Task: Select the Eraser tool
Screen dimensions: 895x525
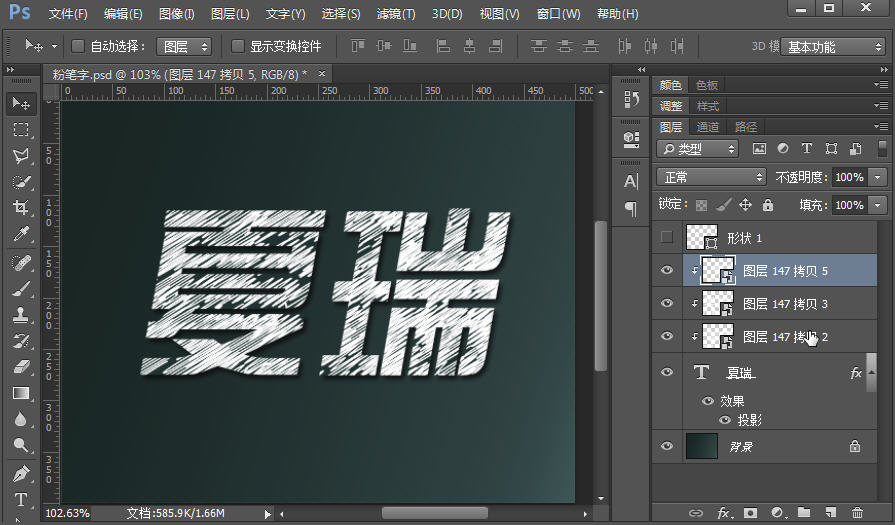Action: pyautogui.click(x=21, y=367)
